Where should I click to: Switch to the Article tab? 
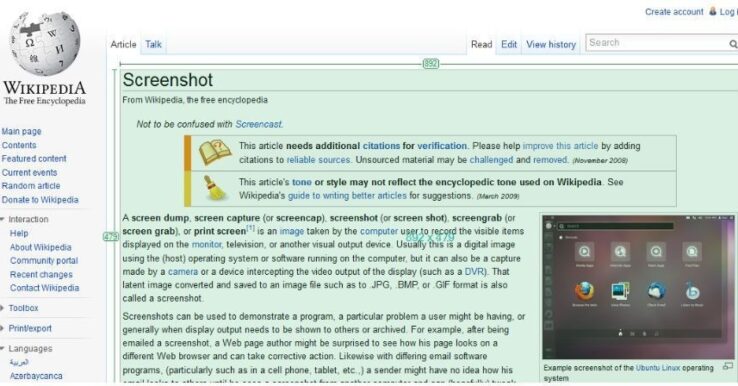click(x=123, y=44)
